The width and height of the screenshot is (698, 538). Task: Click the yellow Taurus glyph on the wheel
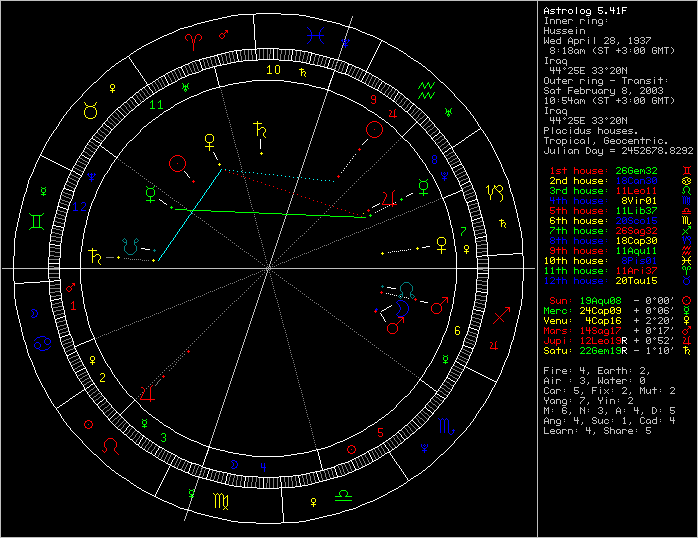[x=90, y=111]
